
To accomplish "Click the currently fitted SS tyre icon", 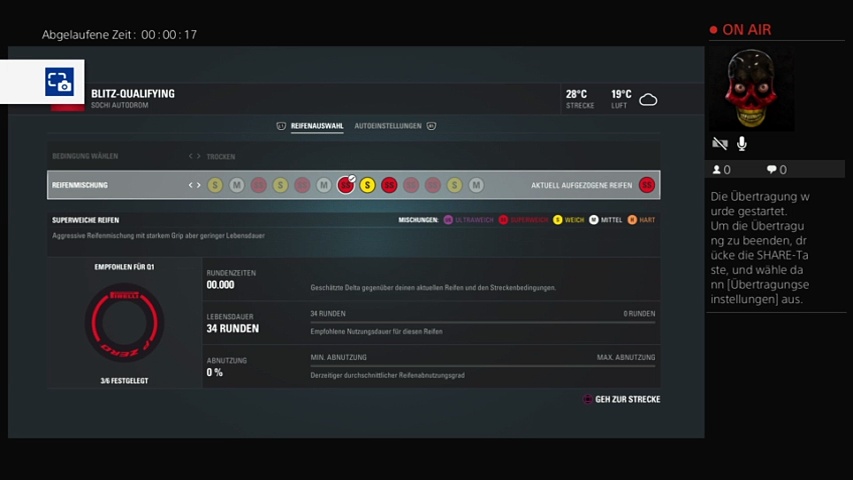I will pyautogui.click(x=646, y=185).
